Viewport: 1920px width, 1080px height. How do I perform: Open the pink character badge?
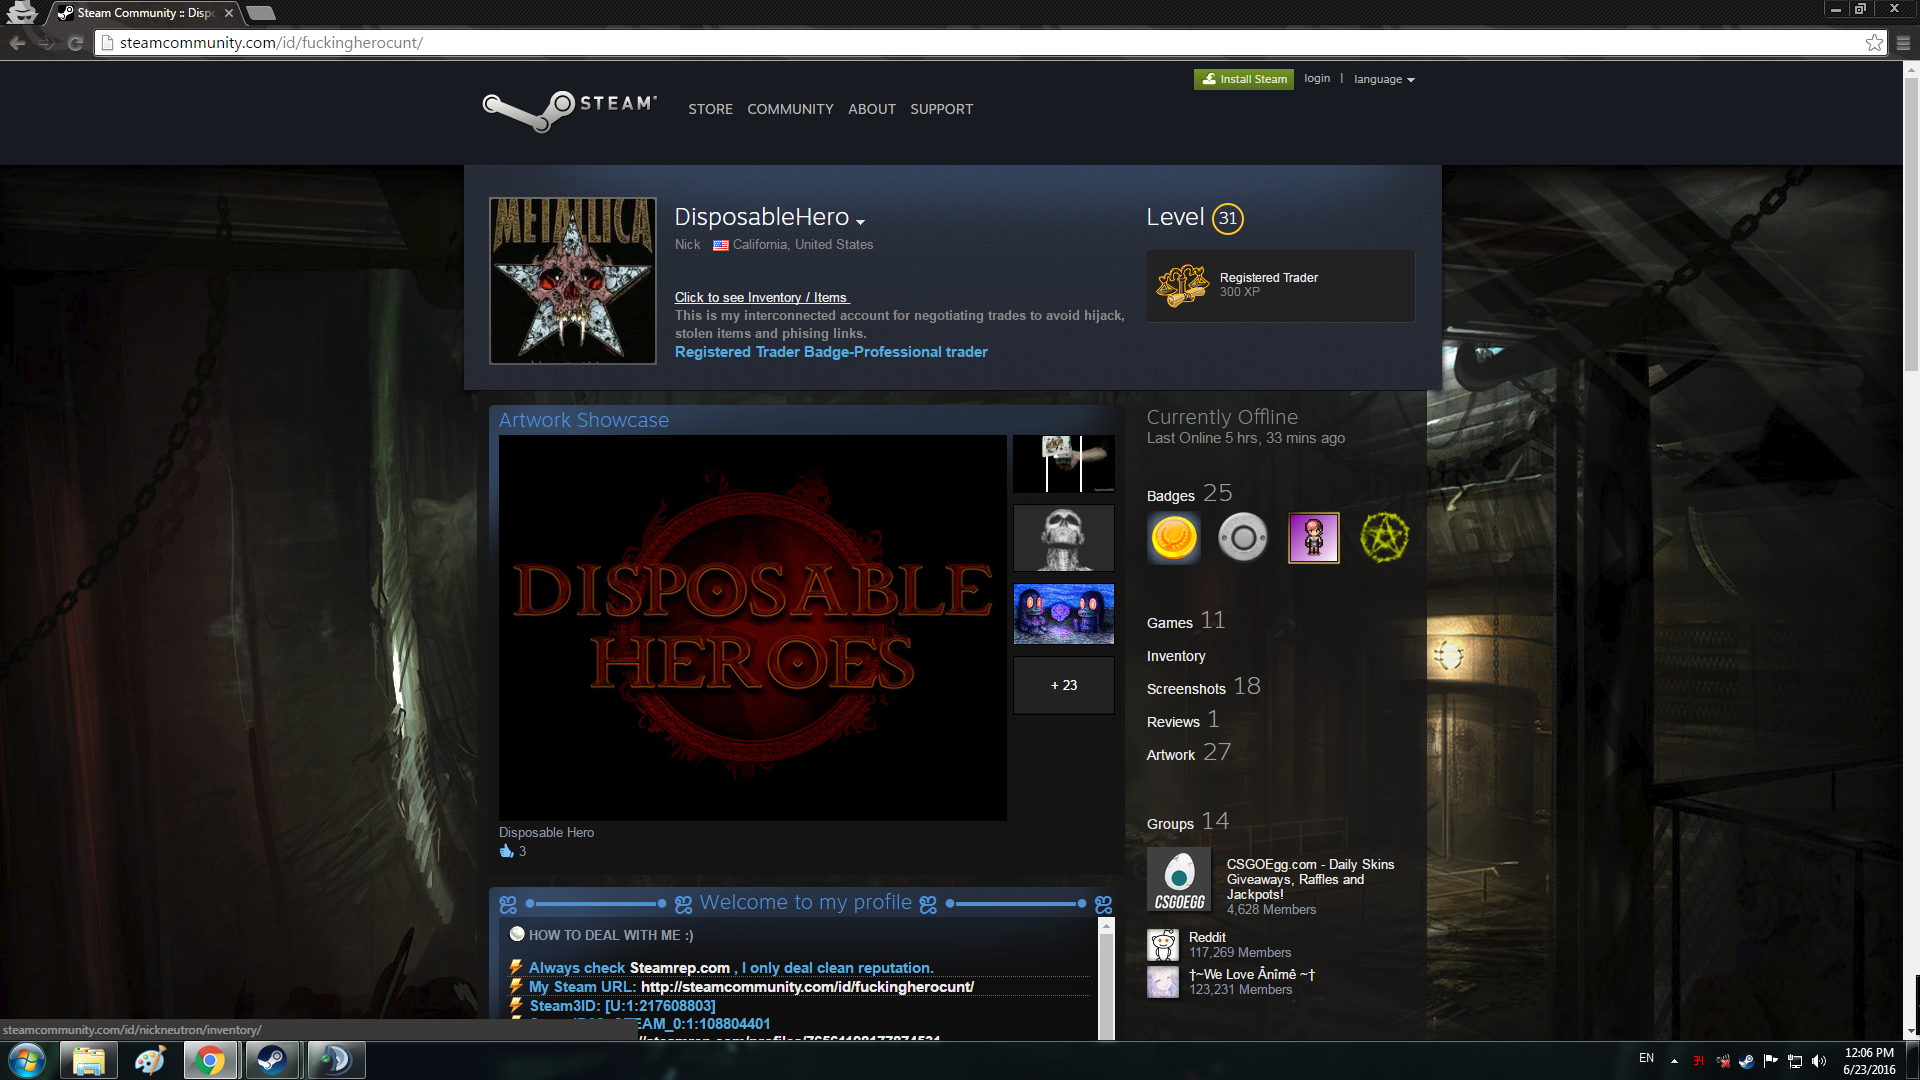(x=1313, y=538)
